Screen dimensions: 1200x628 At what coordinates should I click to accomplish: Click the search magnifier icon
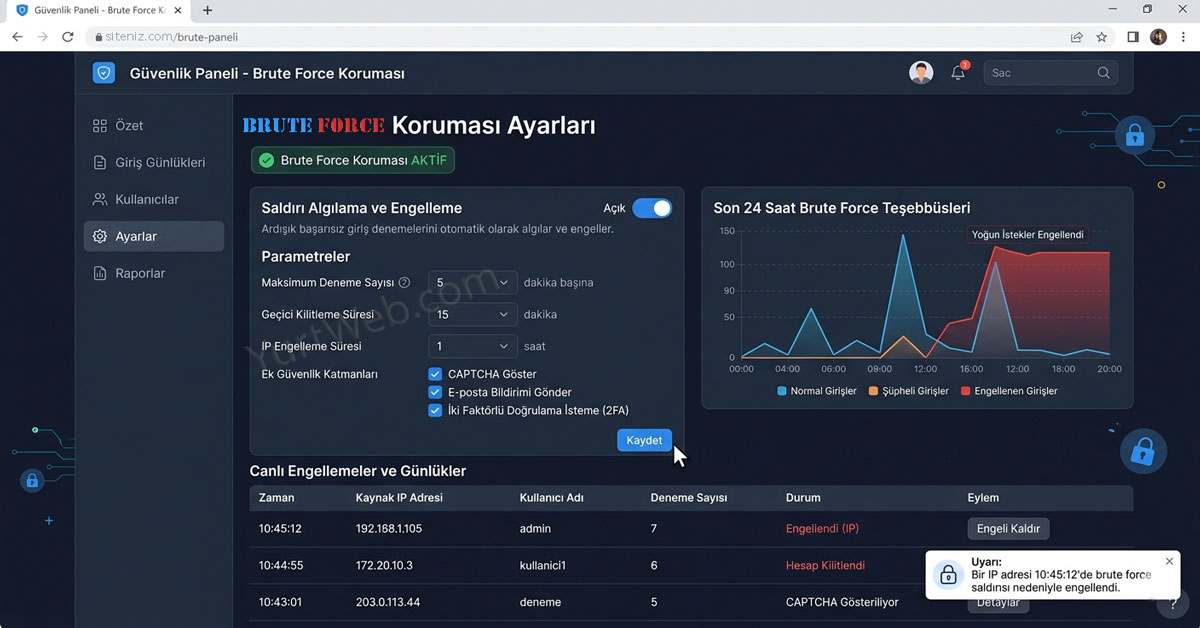pyautogui.click(x=1104, y=73)
